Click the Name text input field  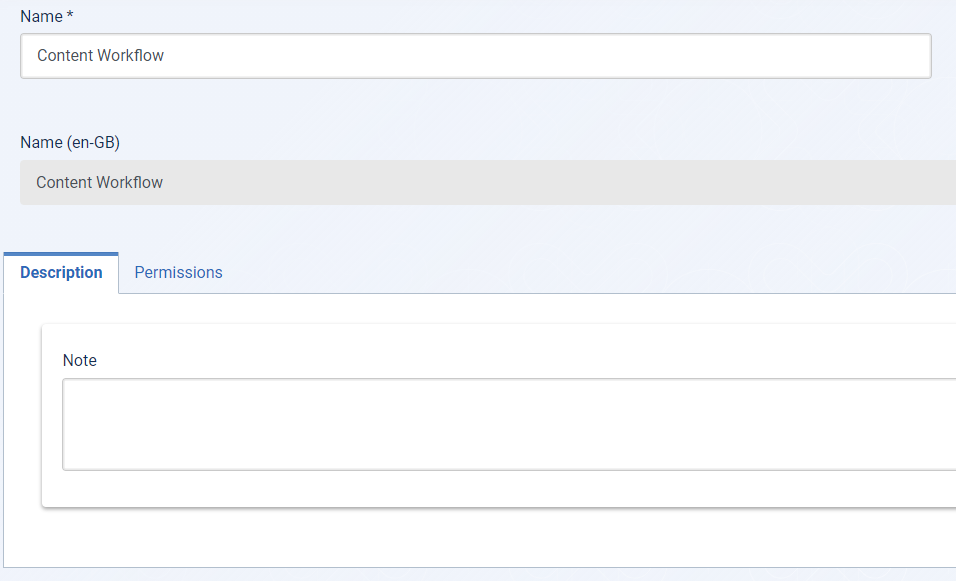pos(475,56)
